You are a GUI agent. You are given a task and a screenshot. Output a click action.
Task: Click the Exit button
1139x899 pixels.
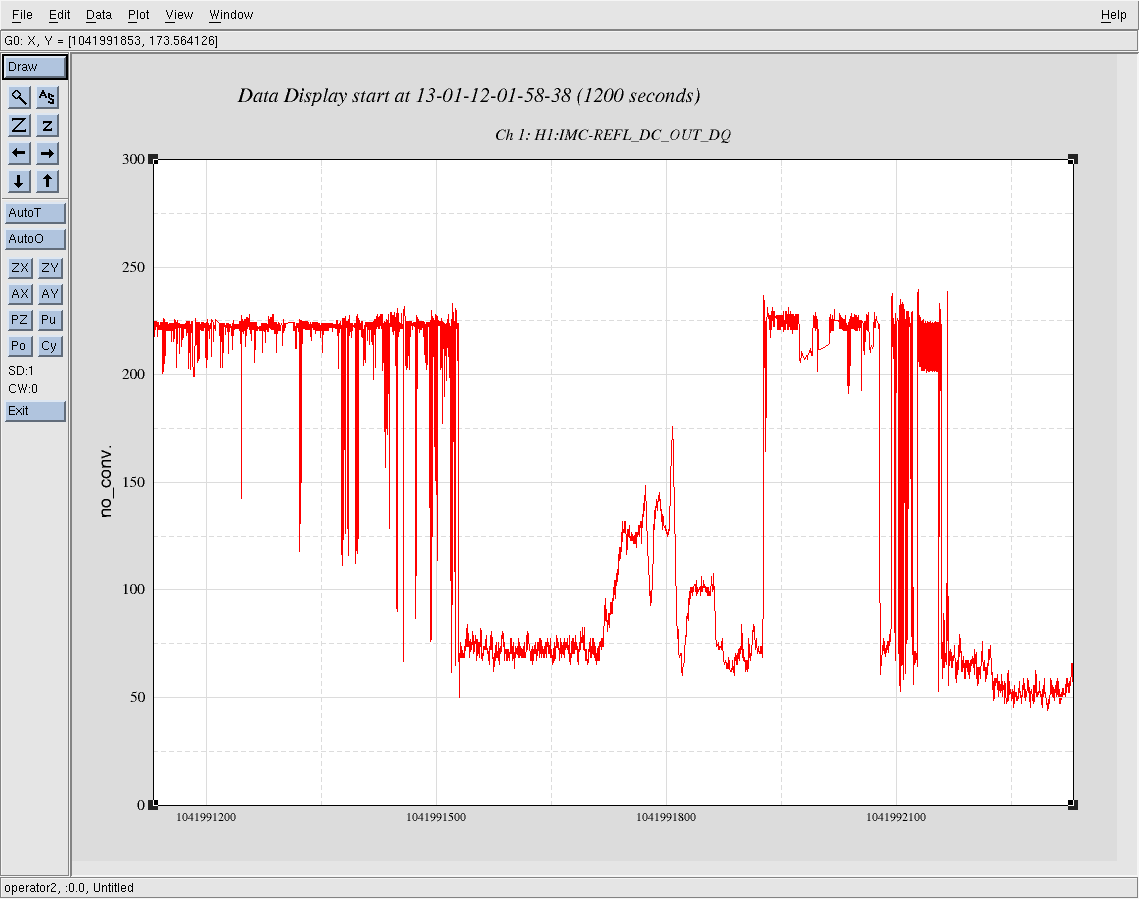[36, 411]
